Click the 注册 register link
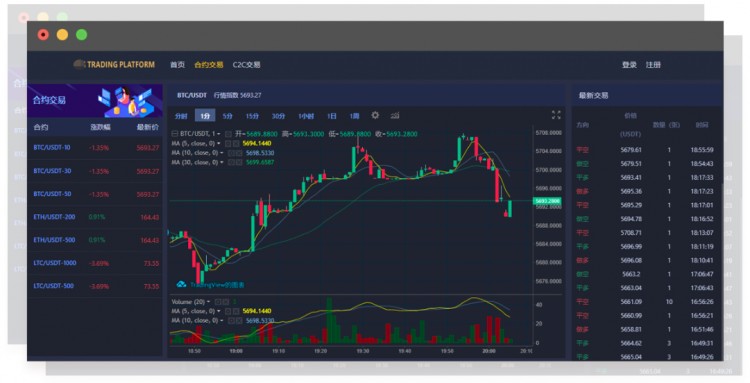 tap(653, 65)
